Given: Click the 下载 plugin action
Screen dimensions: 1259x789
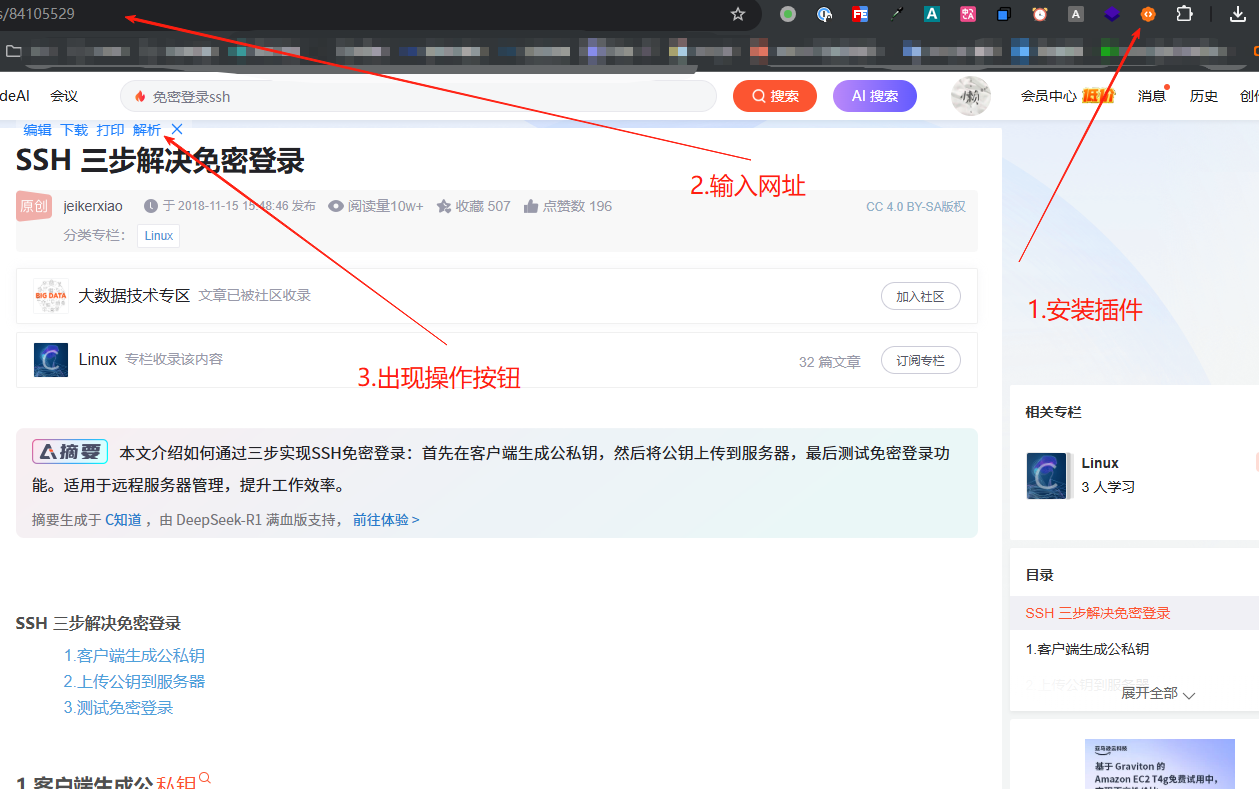Looking at the screenshot, I should (x=74, y=130).
